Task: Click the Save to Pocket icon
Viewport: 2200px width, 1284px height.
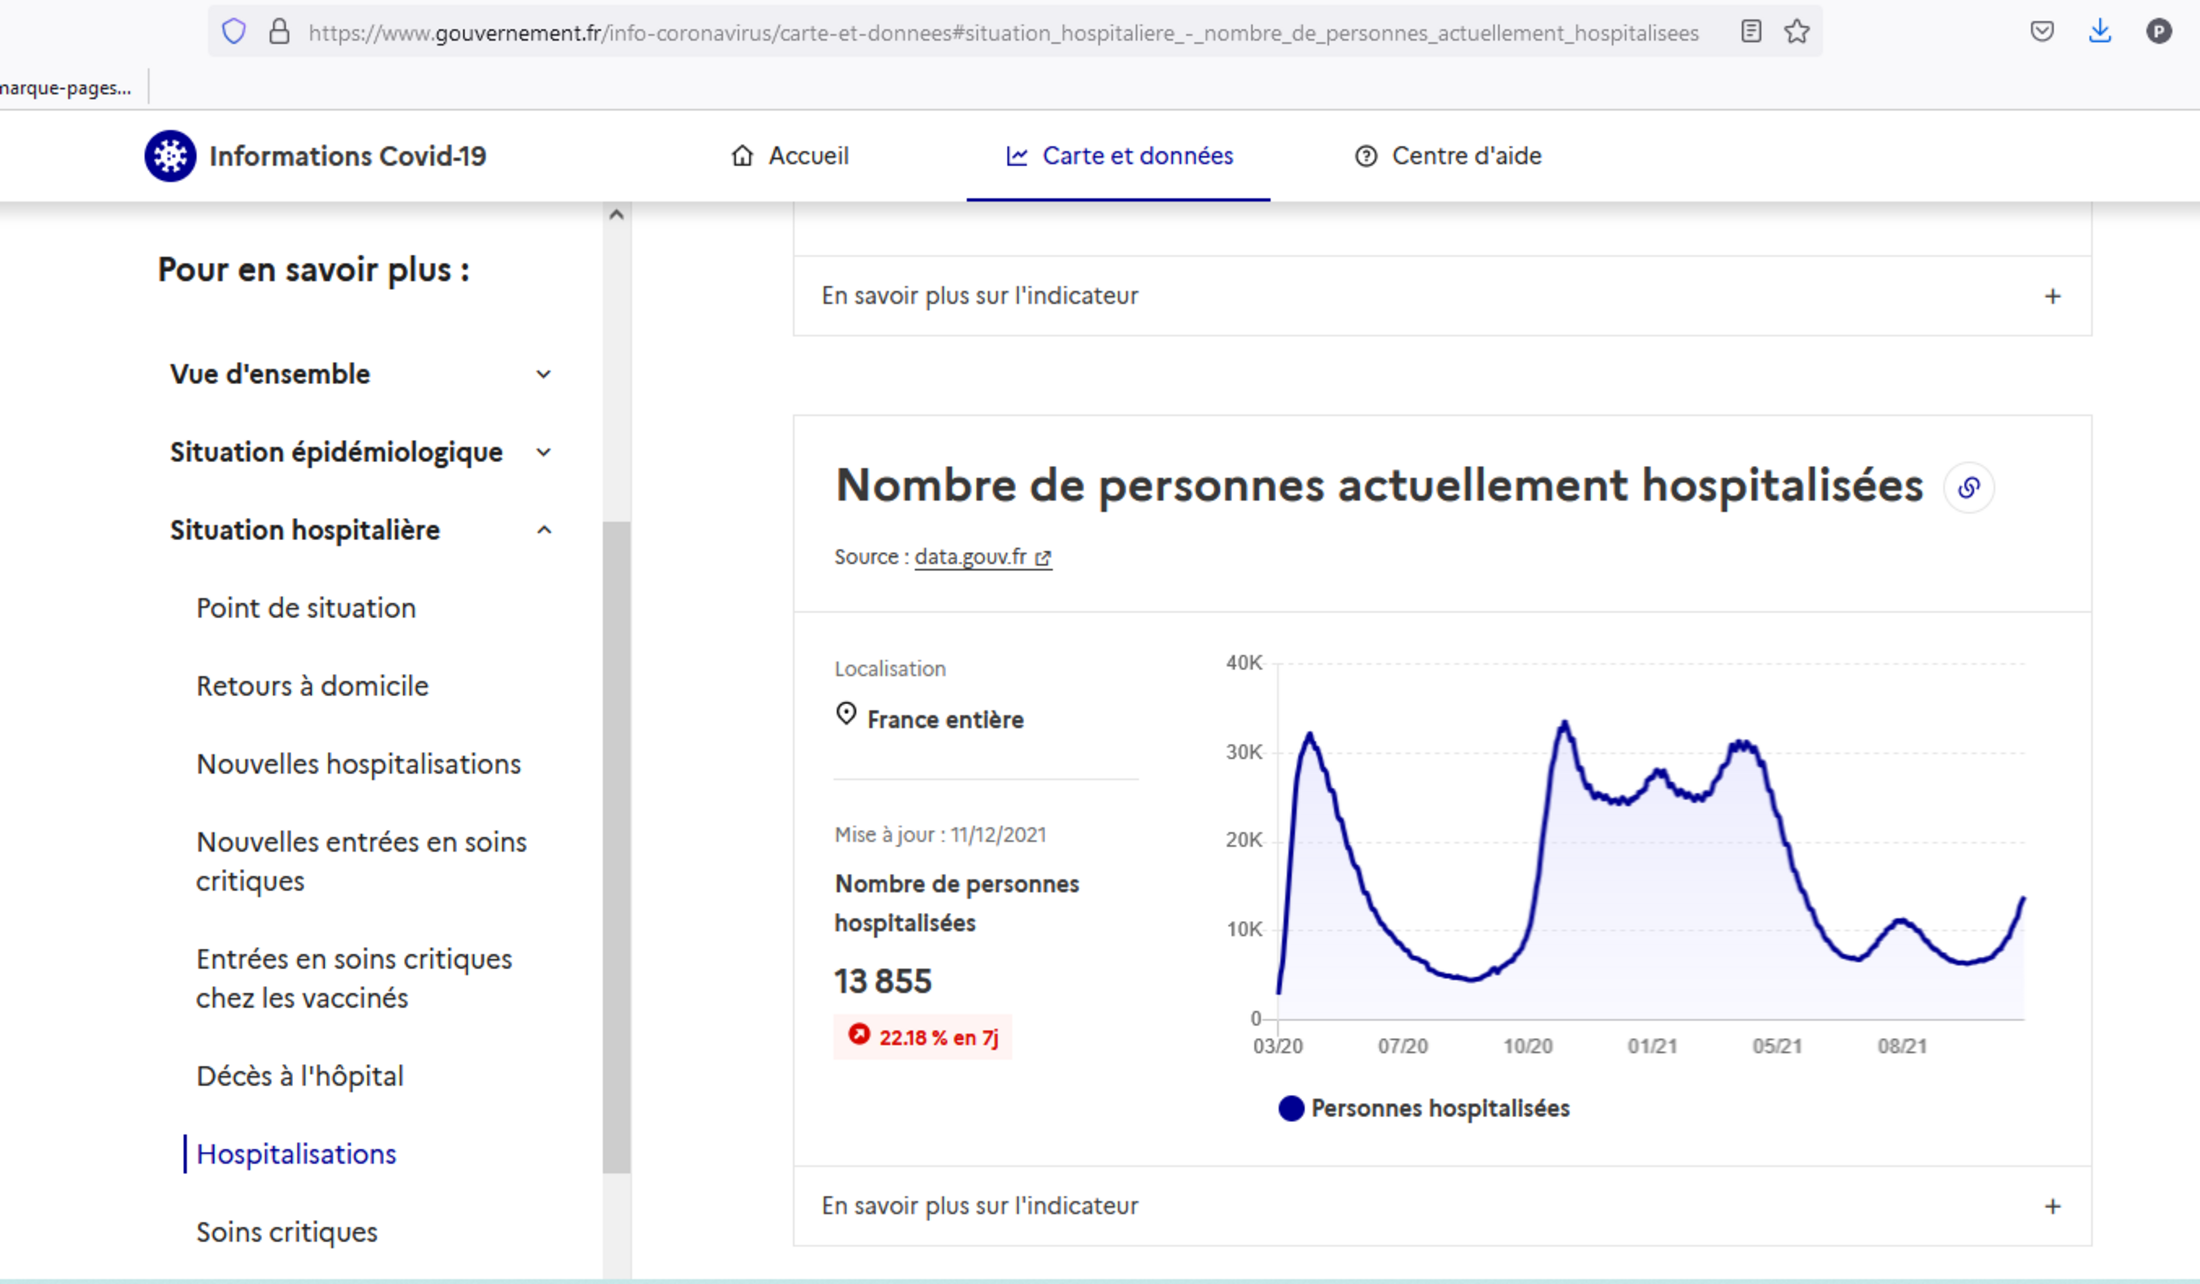Action: pyautogui.click(x=2042, y=32)
